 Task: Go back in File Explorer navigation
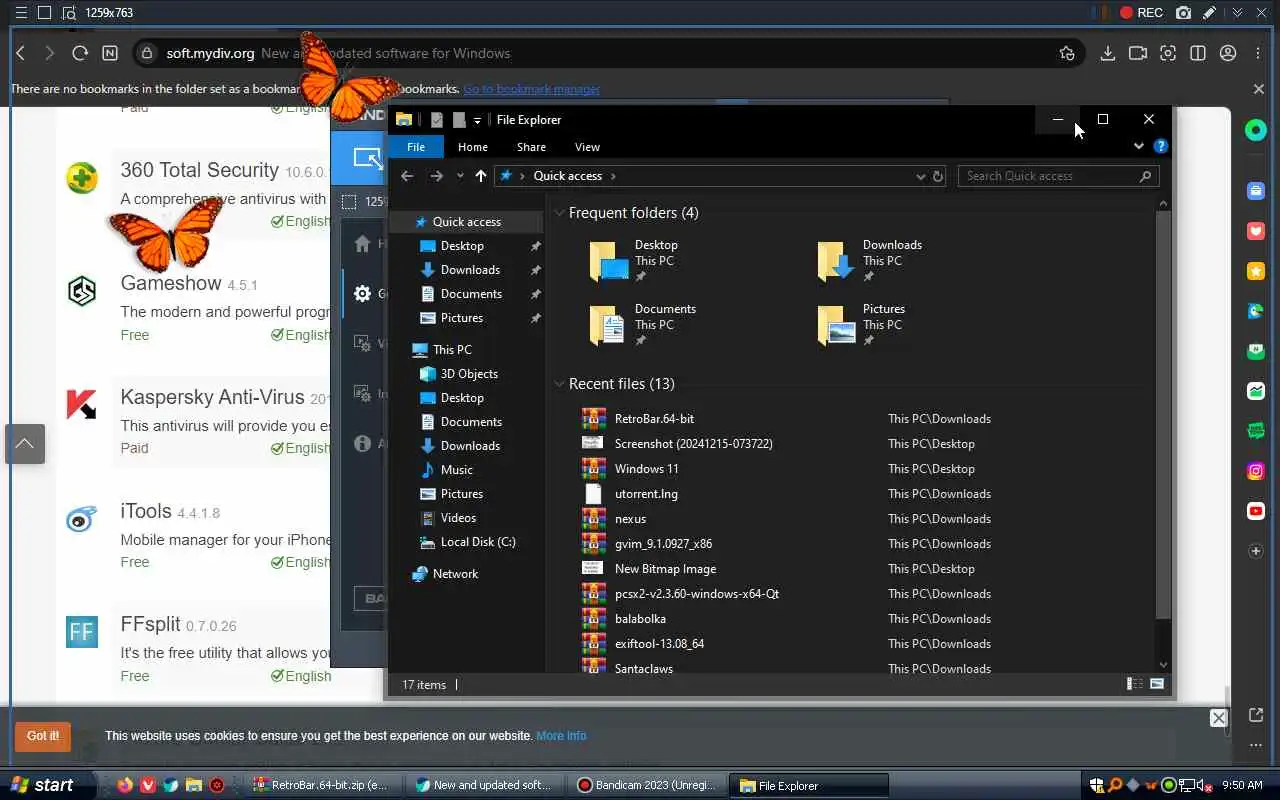point(407,176)
